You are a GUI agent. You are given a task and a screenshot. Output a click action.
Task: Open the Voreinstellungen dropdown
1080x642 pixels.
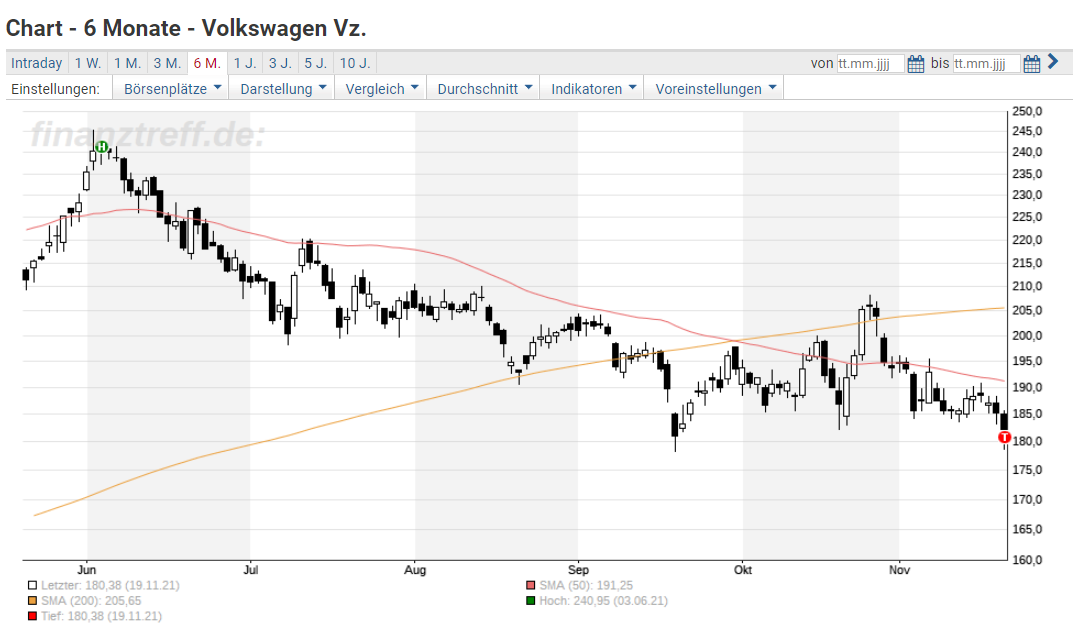[715, 89]
